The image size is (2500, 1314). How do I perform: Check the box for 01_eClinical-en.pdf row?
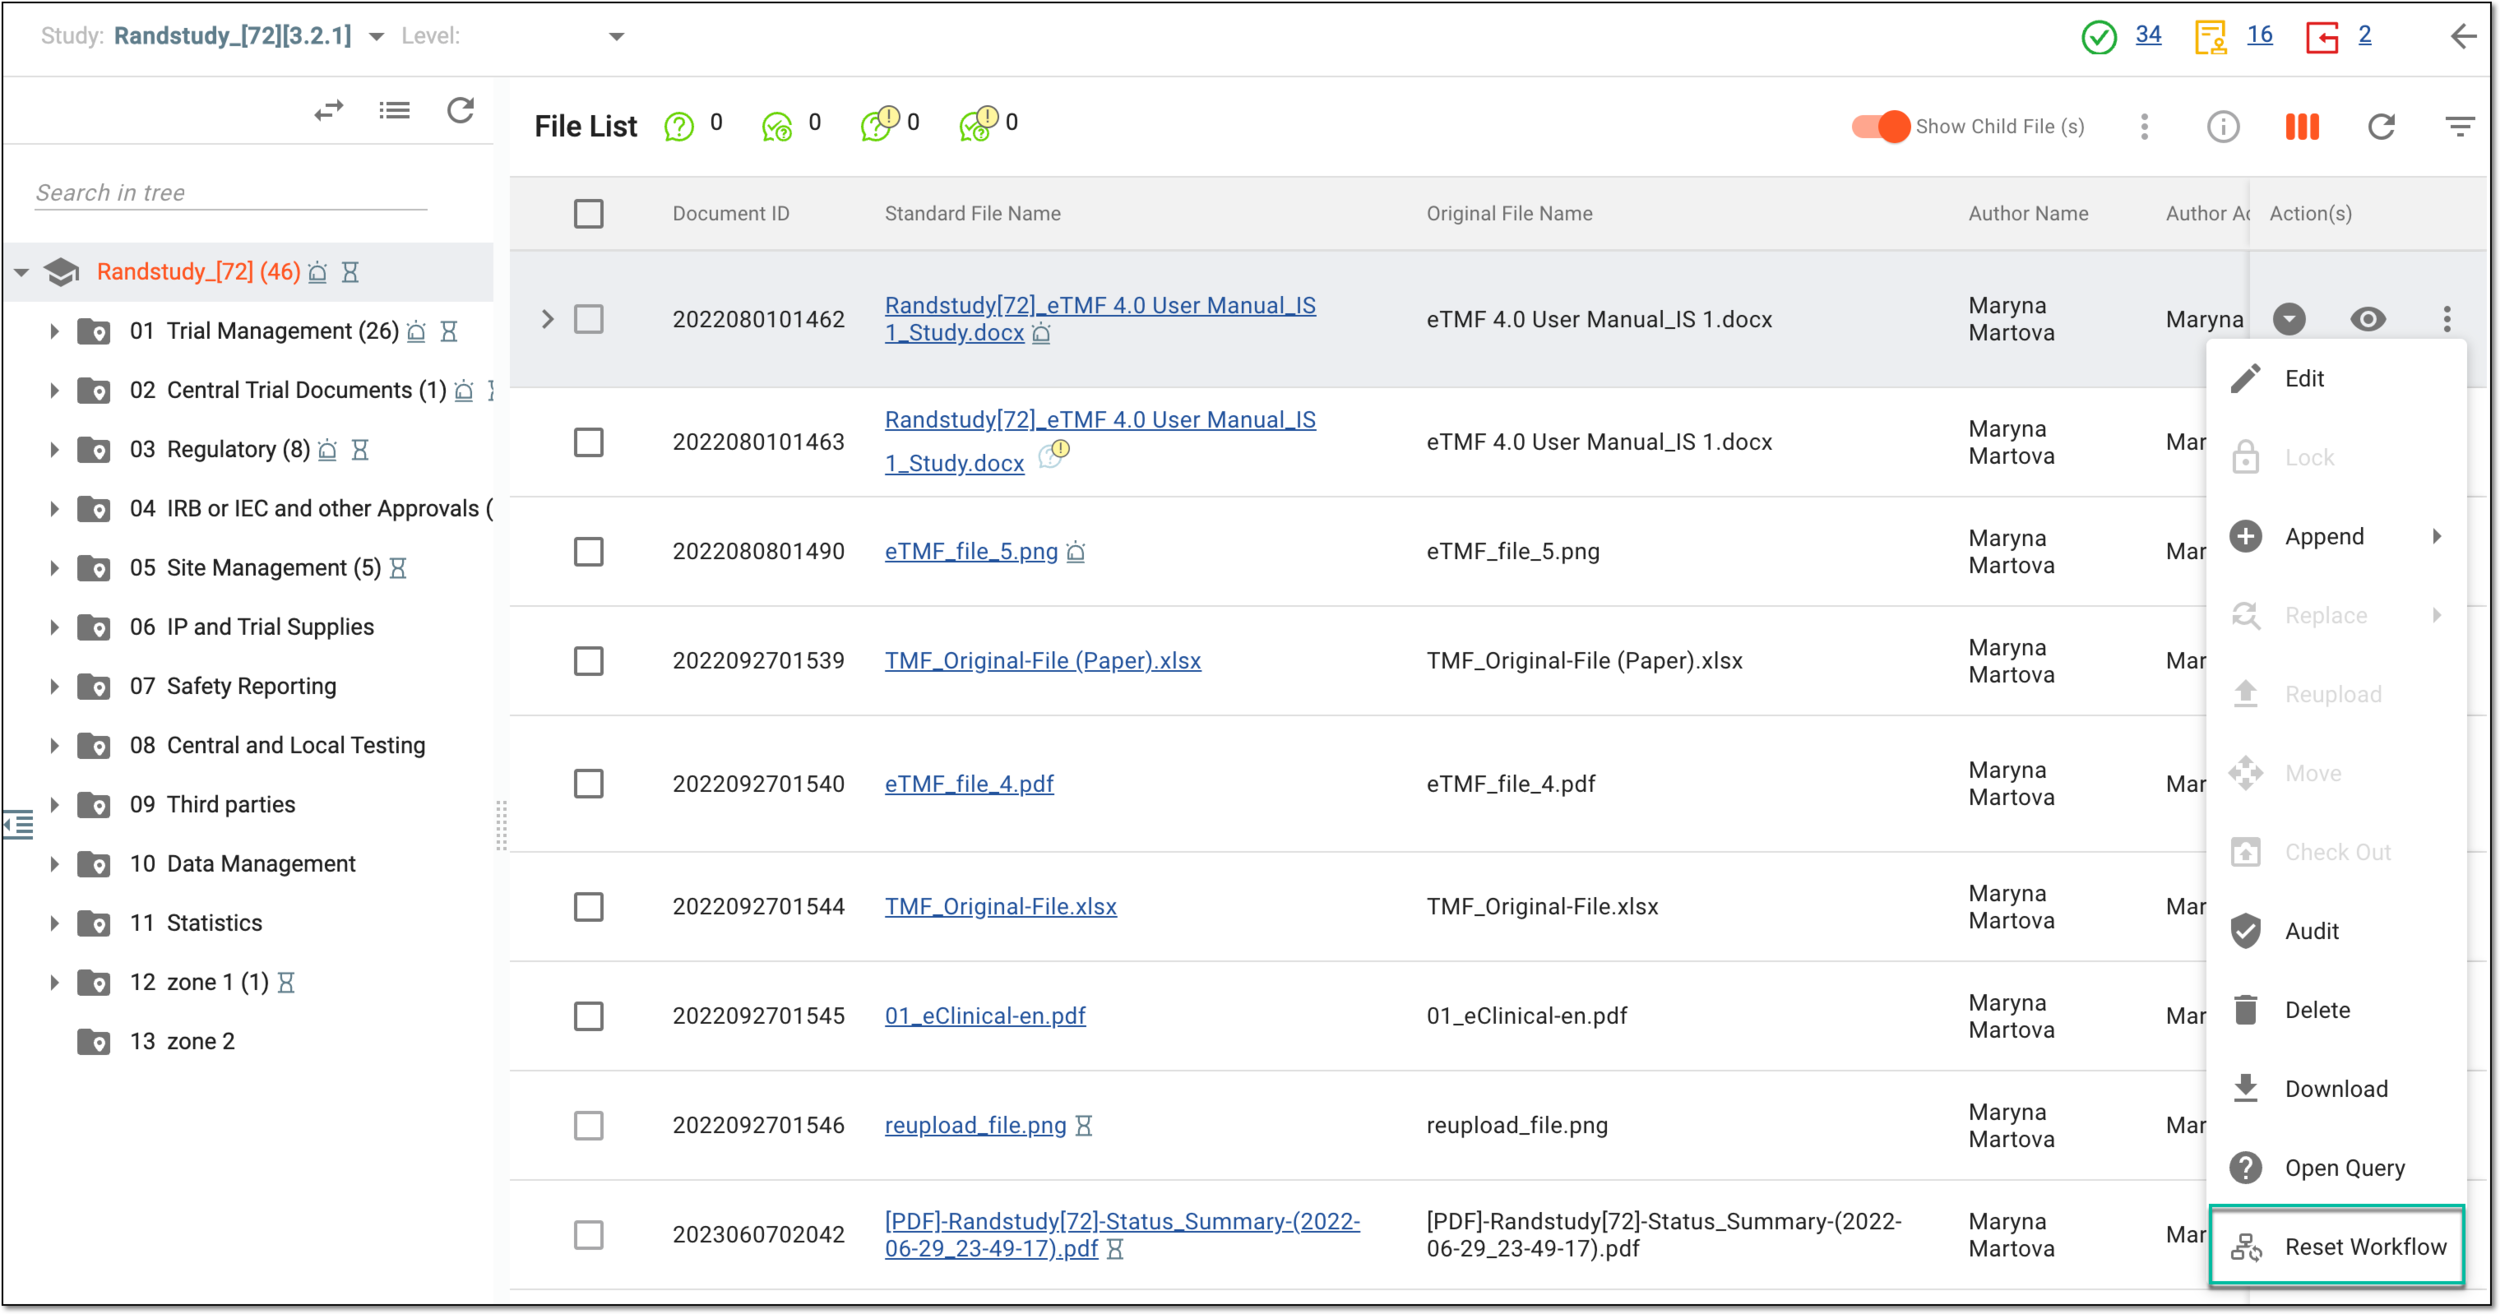tap(589, 1015)
